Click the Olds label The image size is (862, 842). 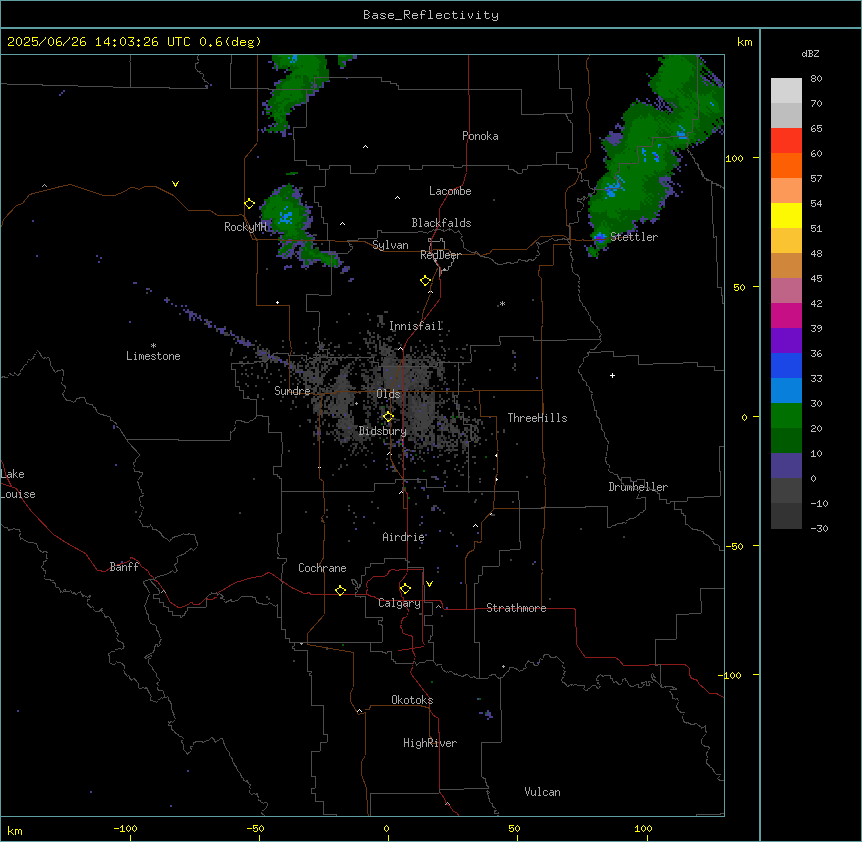point(388,394)
